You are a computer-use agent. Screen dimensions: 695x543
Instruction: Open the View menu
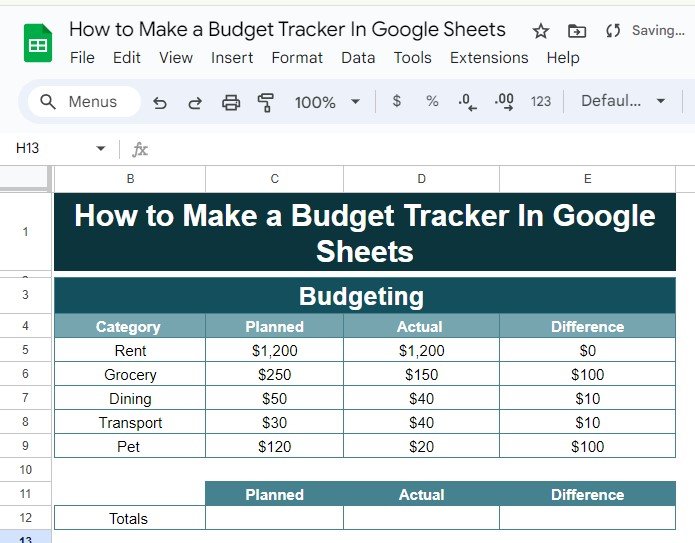tap(176, 58)
